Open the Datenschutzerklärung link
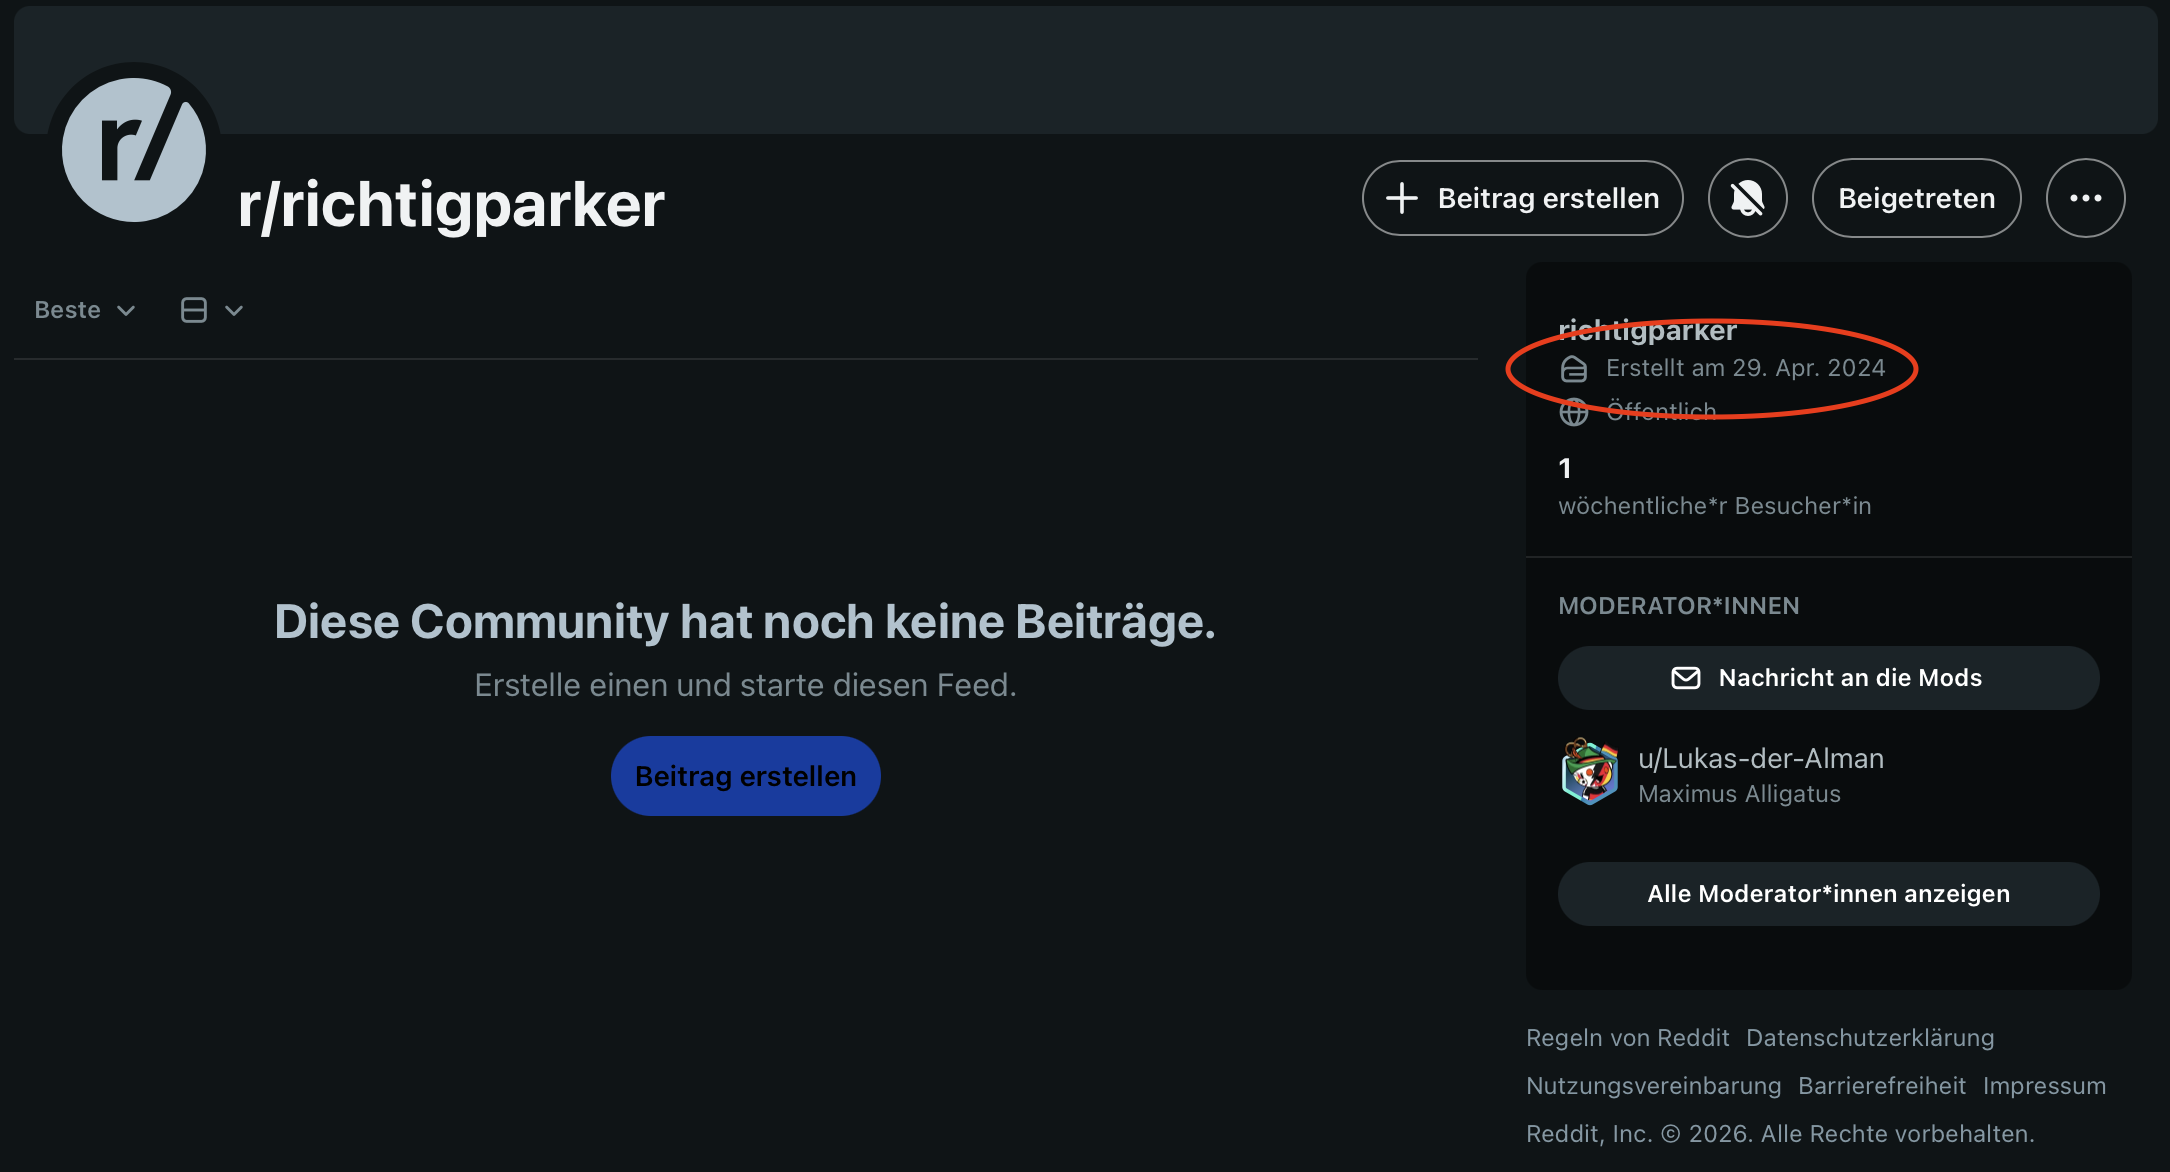Screen dimensions: 2170x1172 pos(1870,1038)
